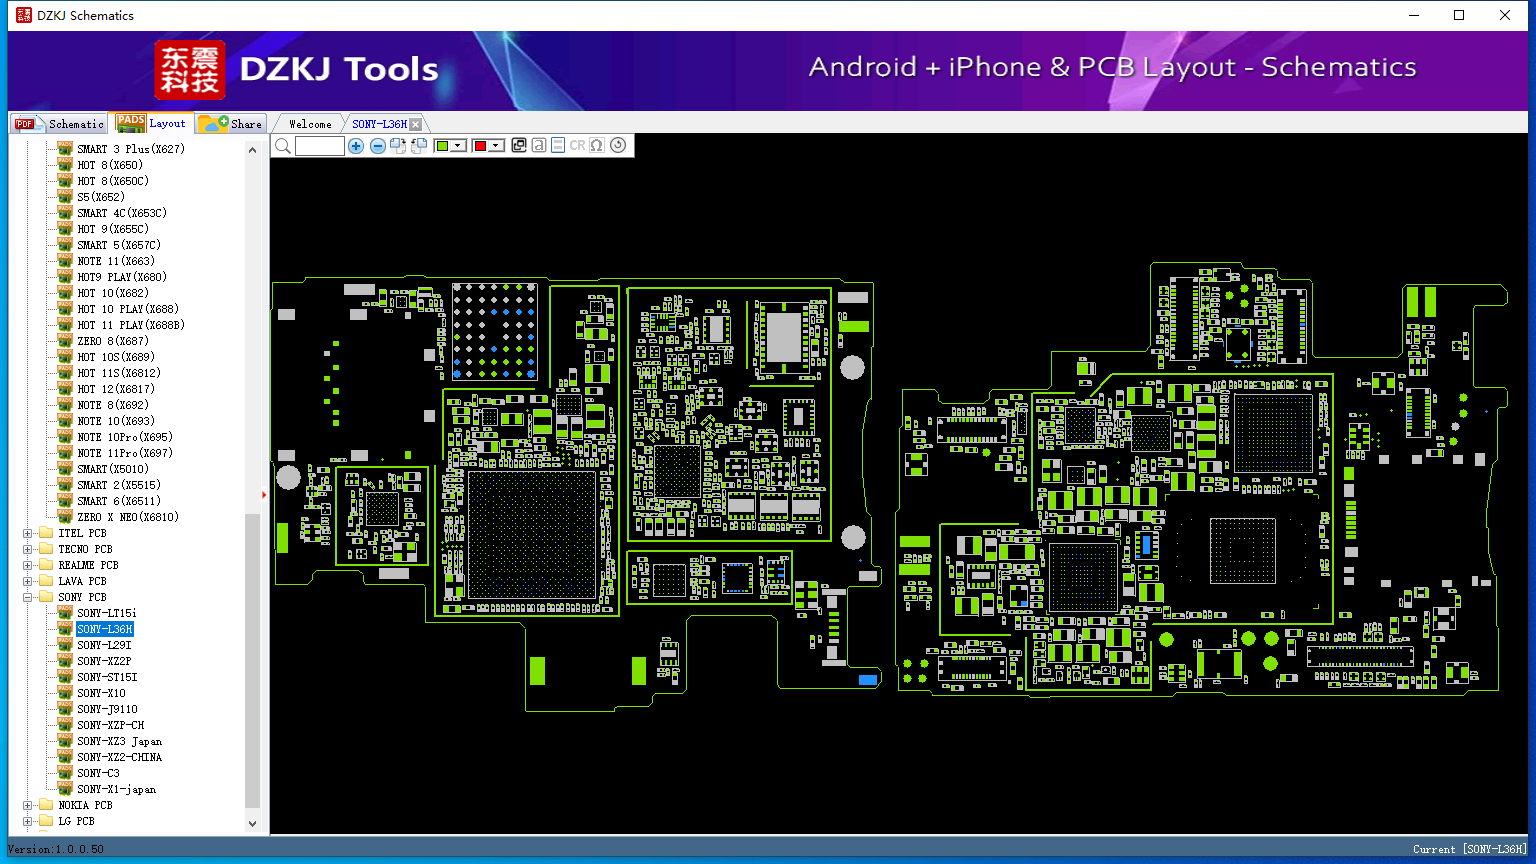Image resolution: width=1536 pixels, height=864 pixels.
Task: Click PADS icon beside HOT 12(X6817)
Action: (x=64, y=388)
